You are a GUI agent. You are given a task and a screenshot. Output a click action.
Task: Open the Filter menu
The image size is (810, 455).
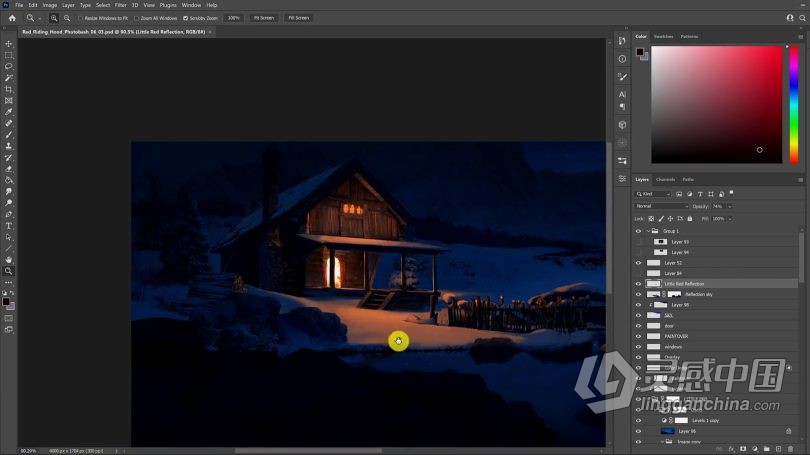point(120,5)
